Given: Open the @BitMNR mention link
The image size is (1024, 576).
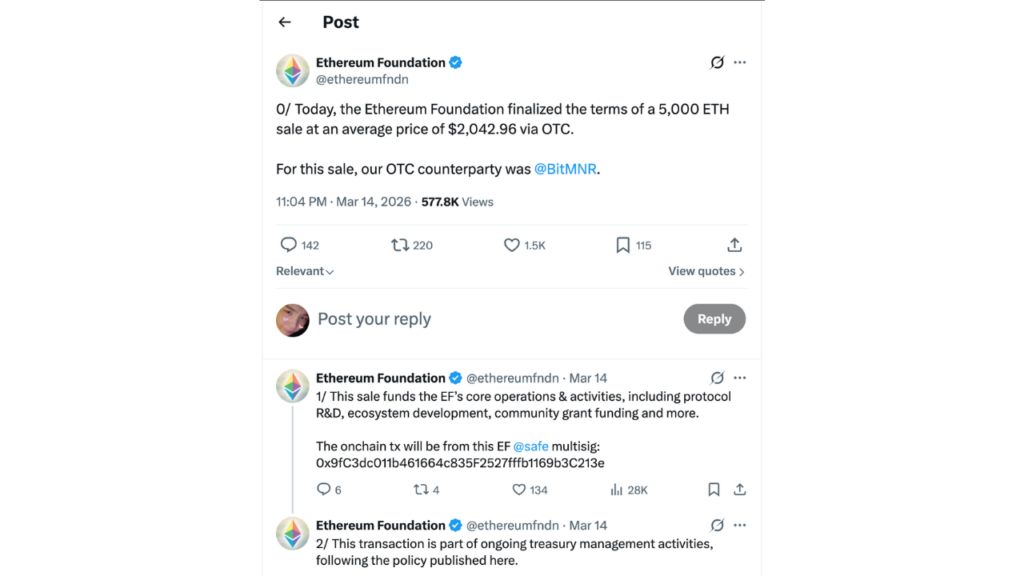Looking at the screenshot, I should (x=567, y=169).
